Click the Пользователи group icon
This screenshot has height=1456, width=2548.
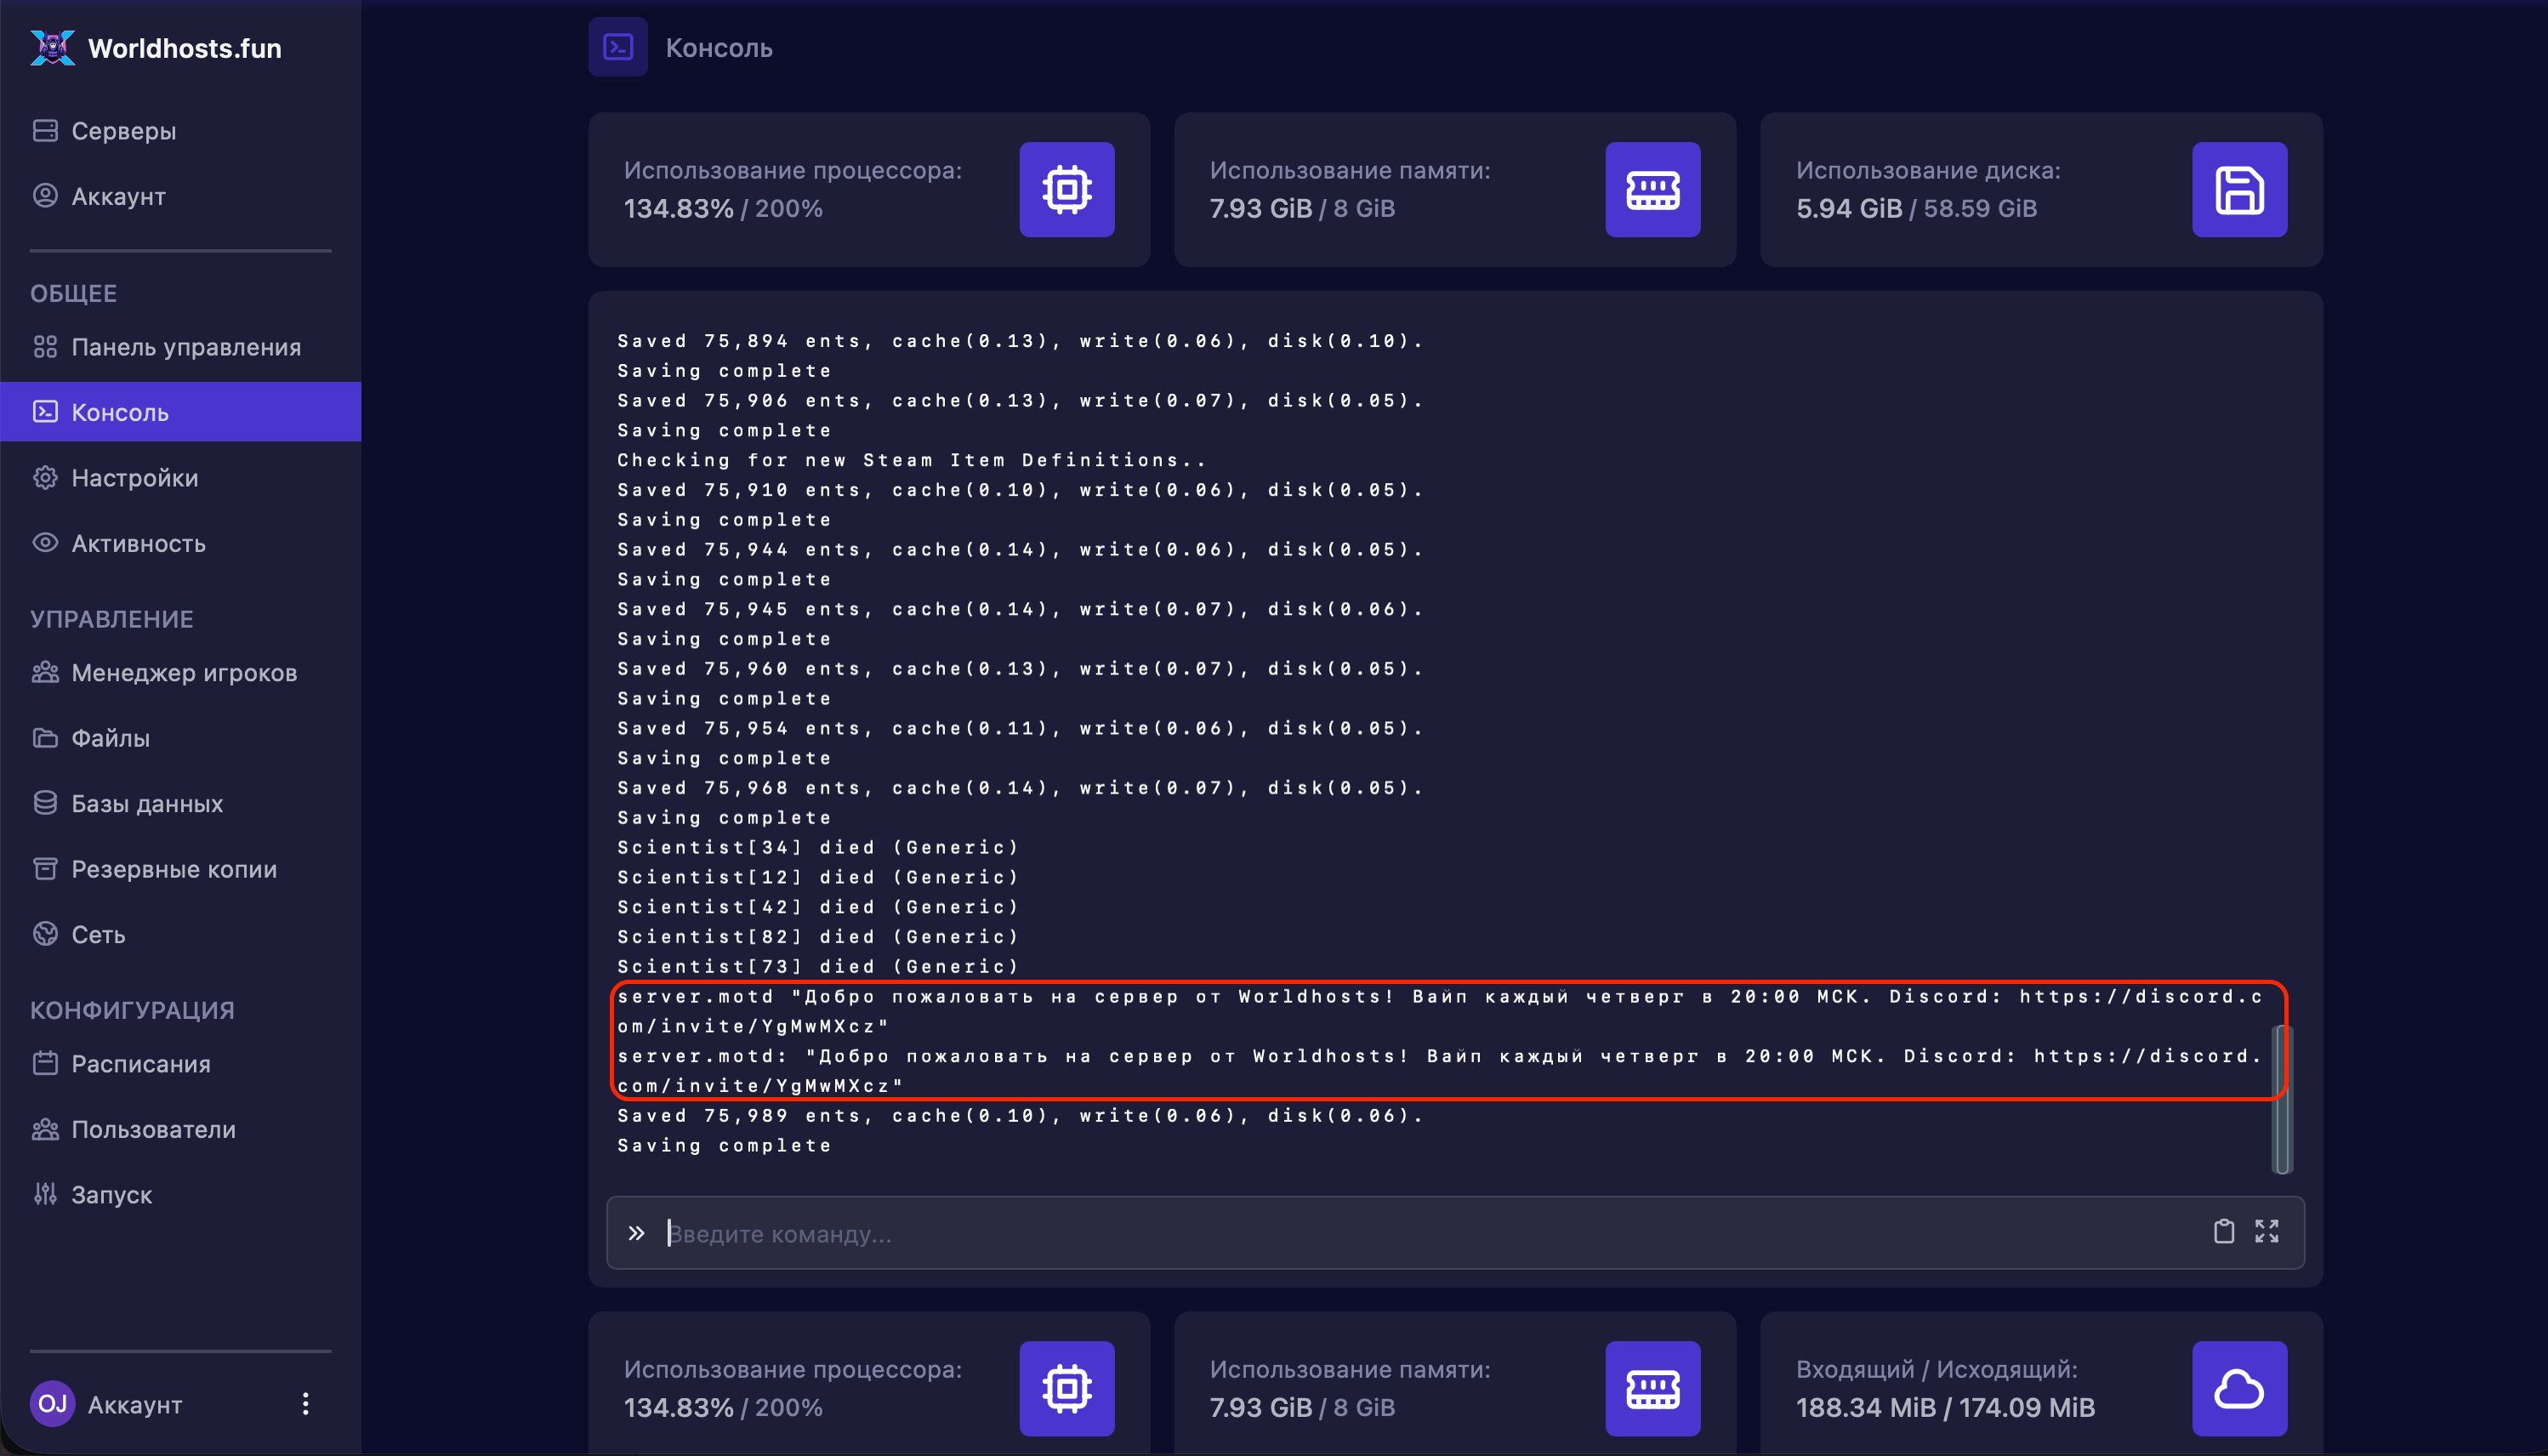[x=45, y=1129]
